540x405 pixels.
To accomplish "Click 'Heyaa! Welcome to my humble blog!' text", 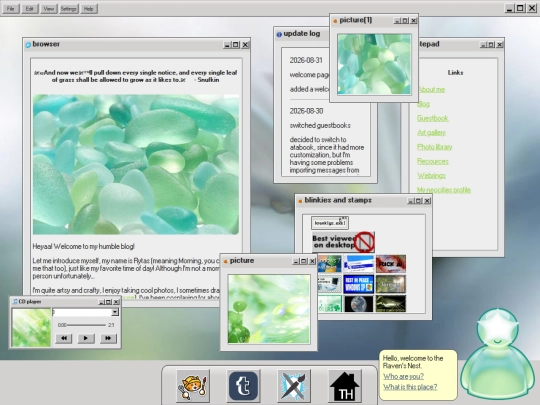I will [84, 247].
